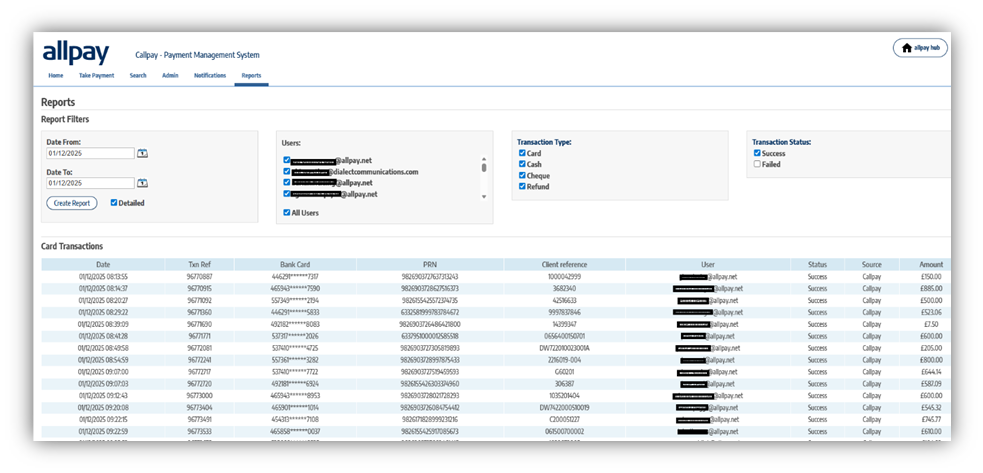Click the Date column header

click(103, 265)
